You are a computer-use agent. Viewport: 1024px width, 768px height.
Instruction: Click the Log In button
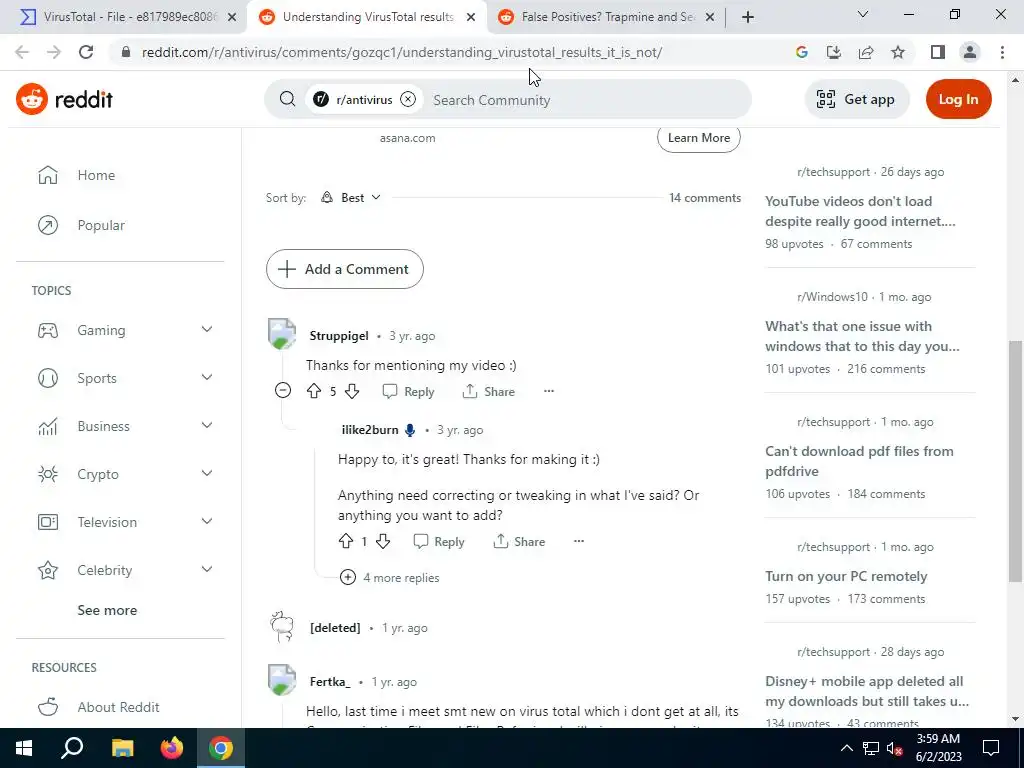958,99
